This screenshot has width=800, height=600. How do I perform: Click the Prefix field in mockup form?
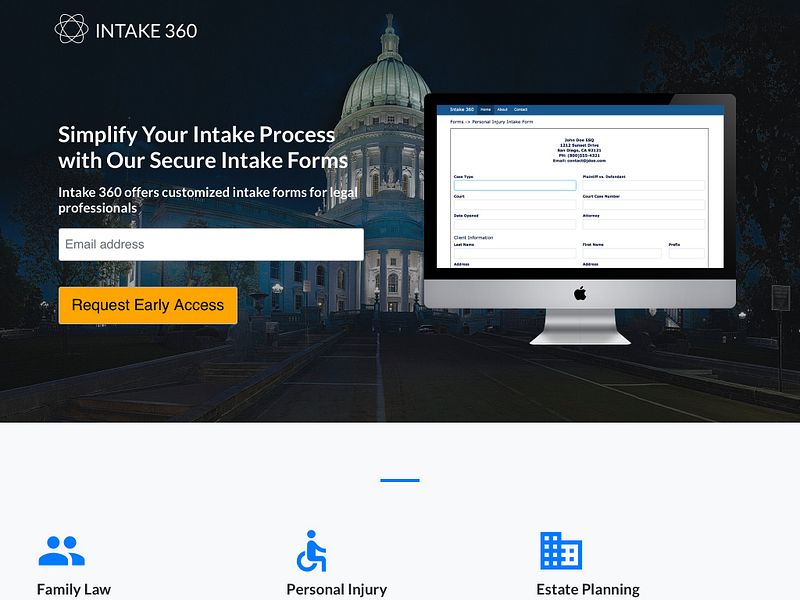(687, 253)
